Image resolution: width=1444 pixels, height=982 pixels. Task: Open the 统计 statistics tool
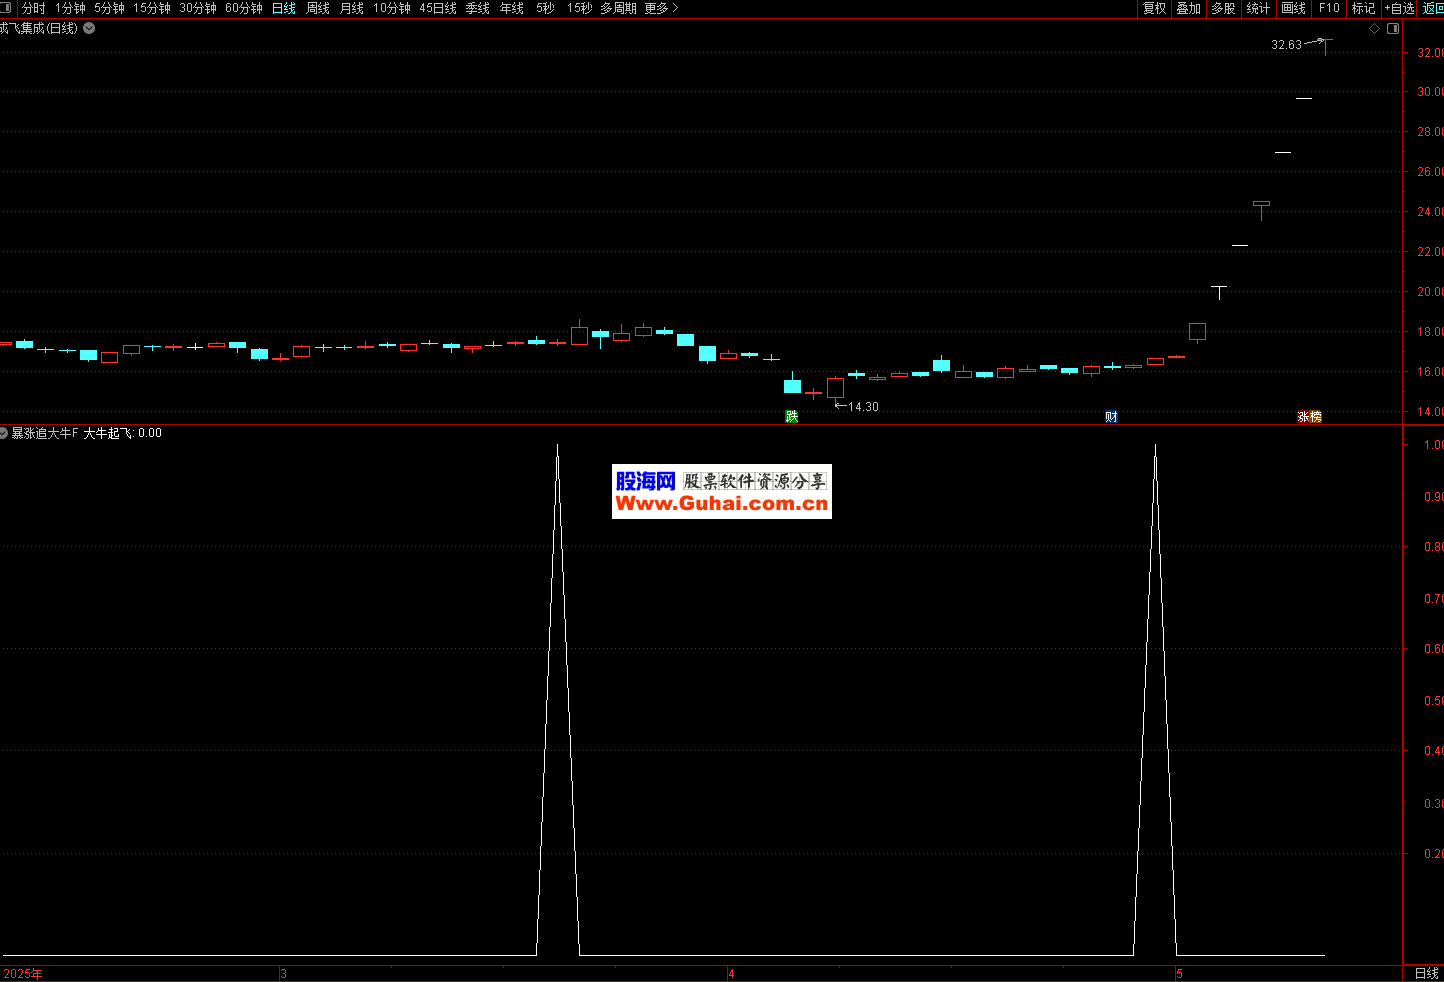(1258, 8)
